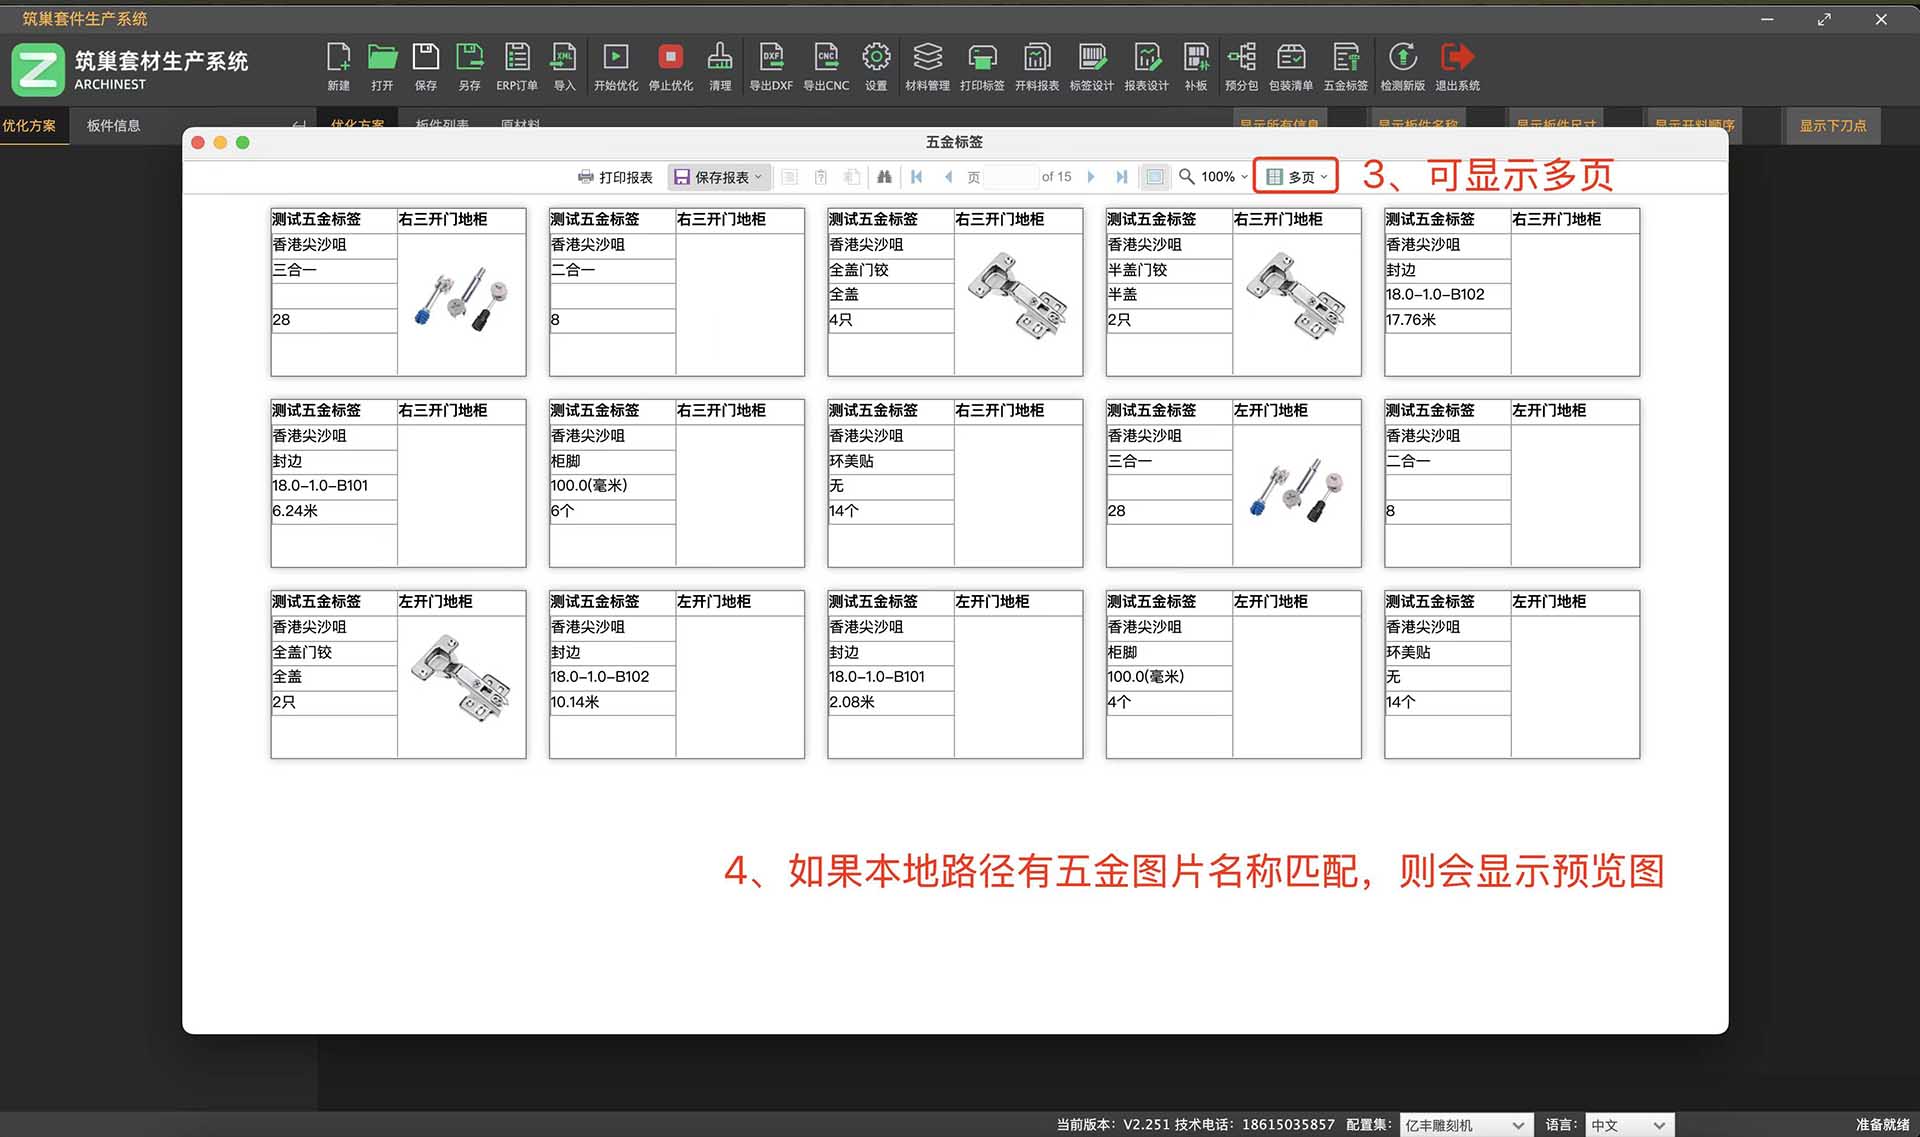Open the 保存报表 dropdown arrow
This screenshot has width=1920, height=1137.
[759, 177]
